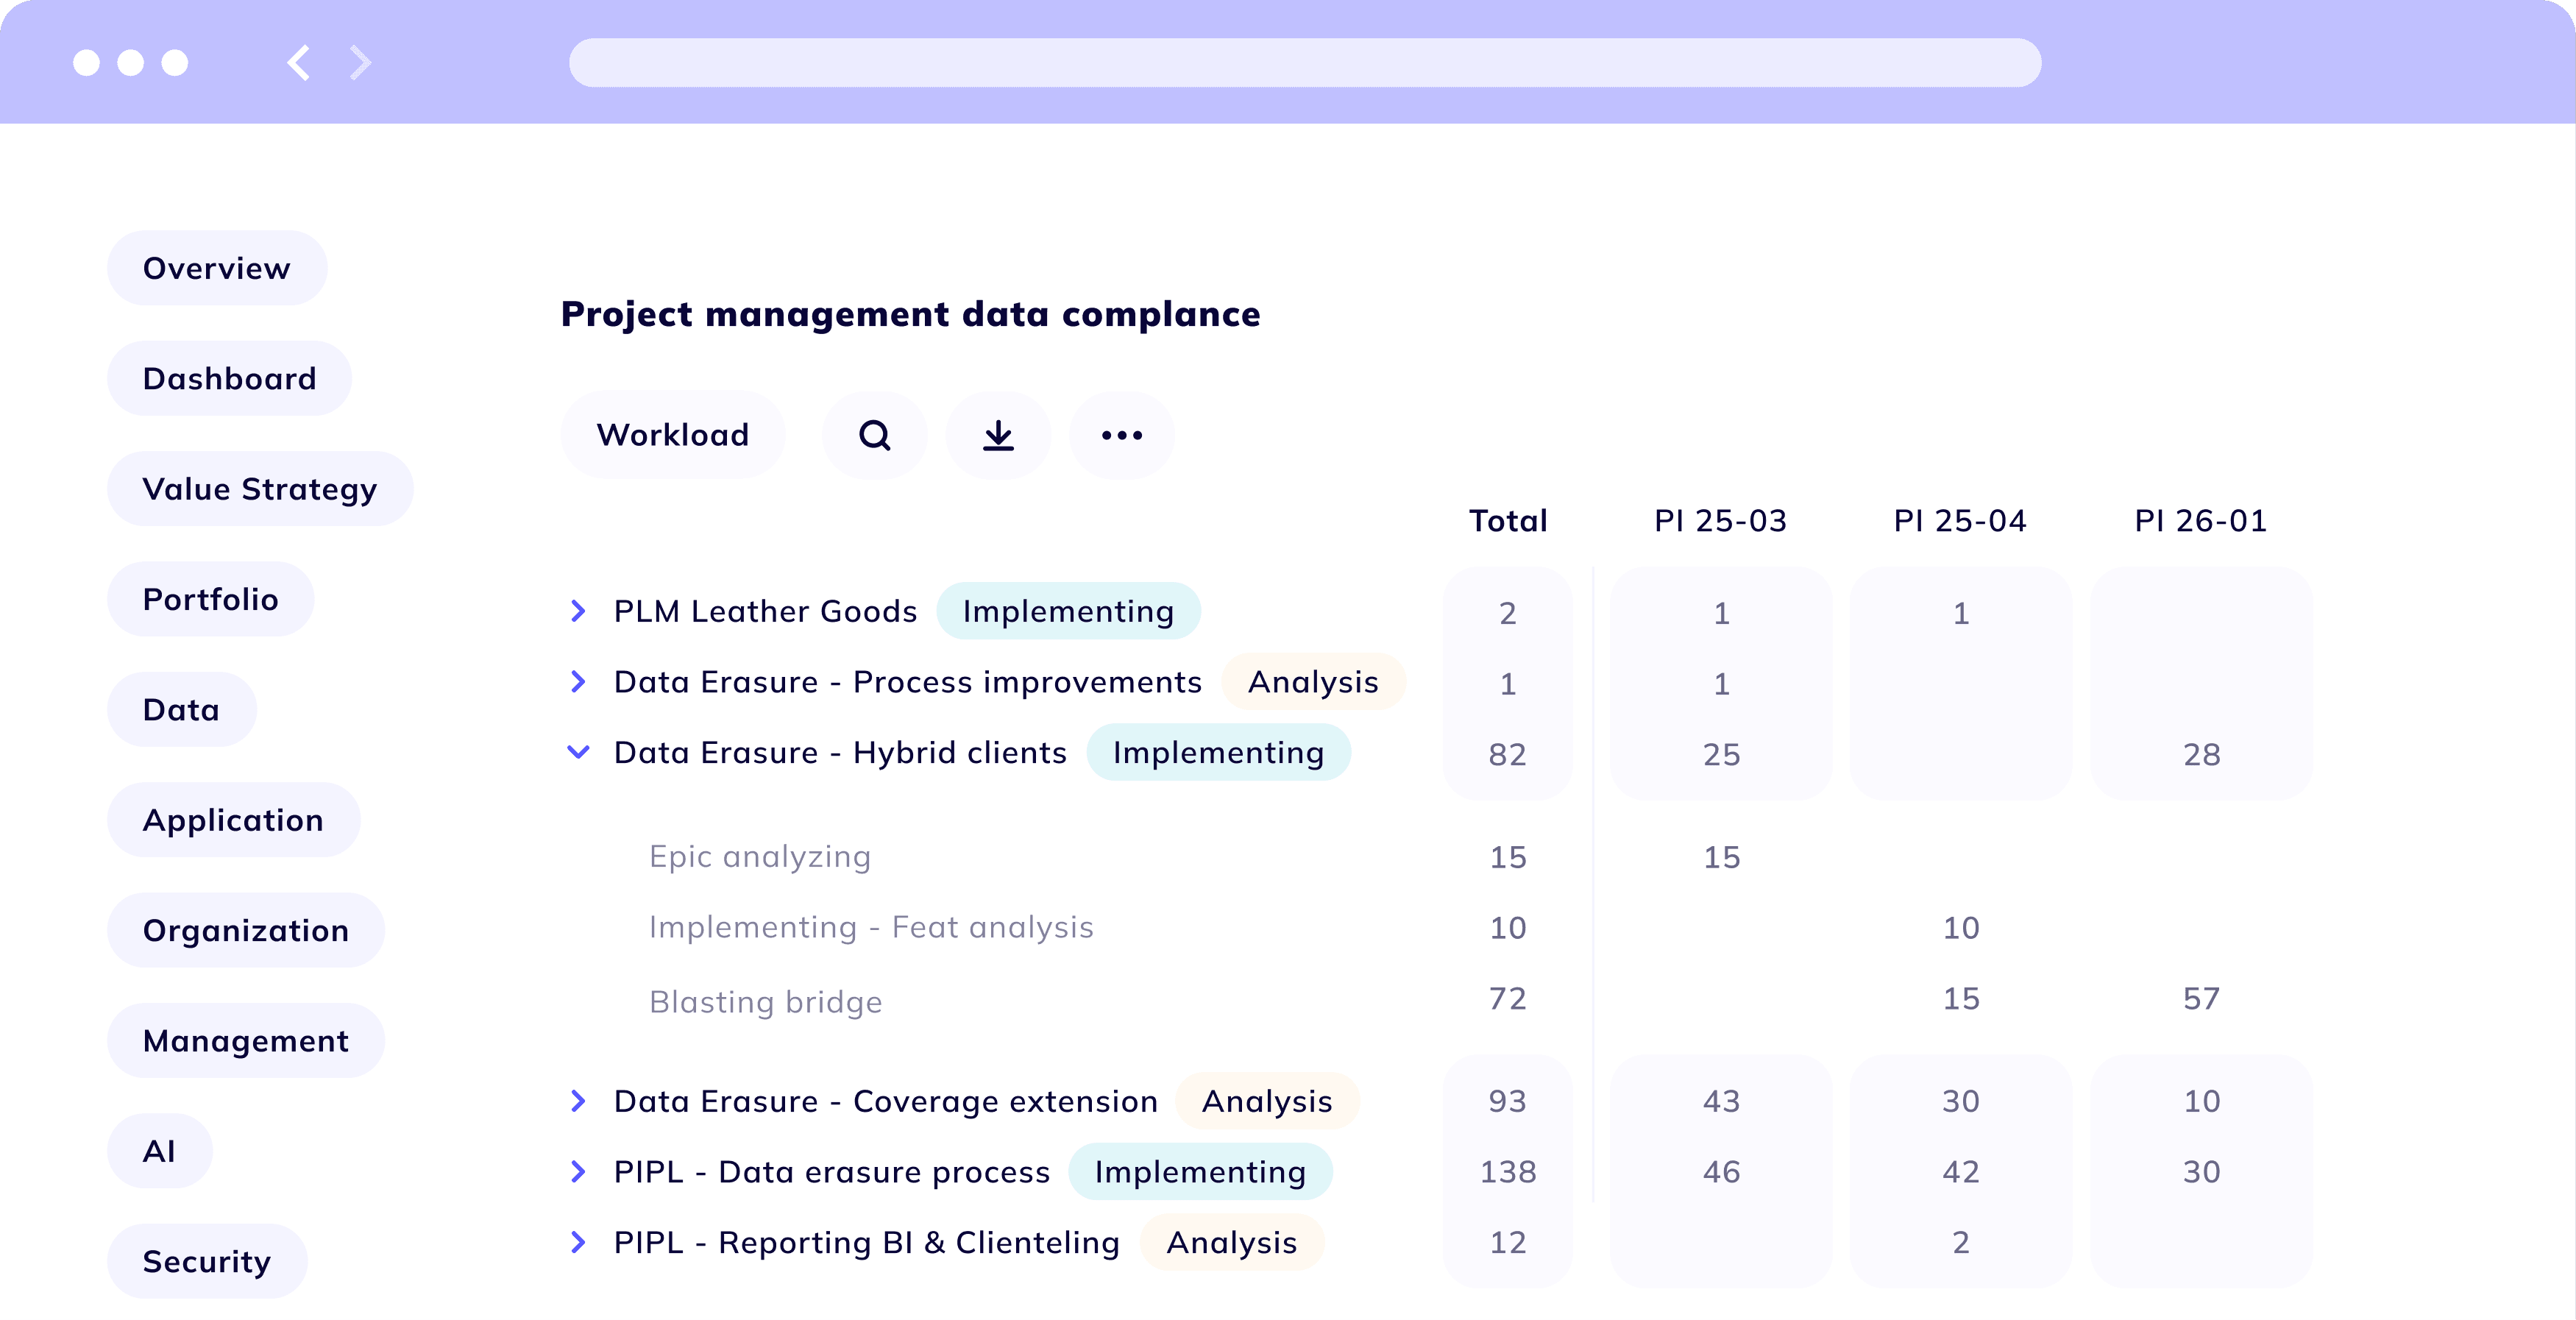Select the Blasting bridge sub-item
Image resolution: width=2576 pixels, height=1320 pixels.
coord(765,1002)
